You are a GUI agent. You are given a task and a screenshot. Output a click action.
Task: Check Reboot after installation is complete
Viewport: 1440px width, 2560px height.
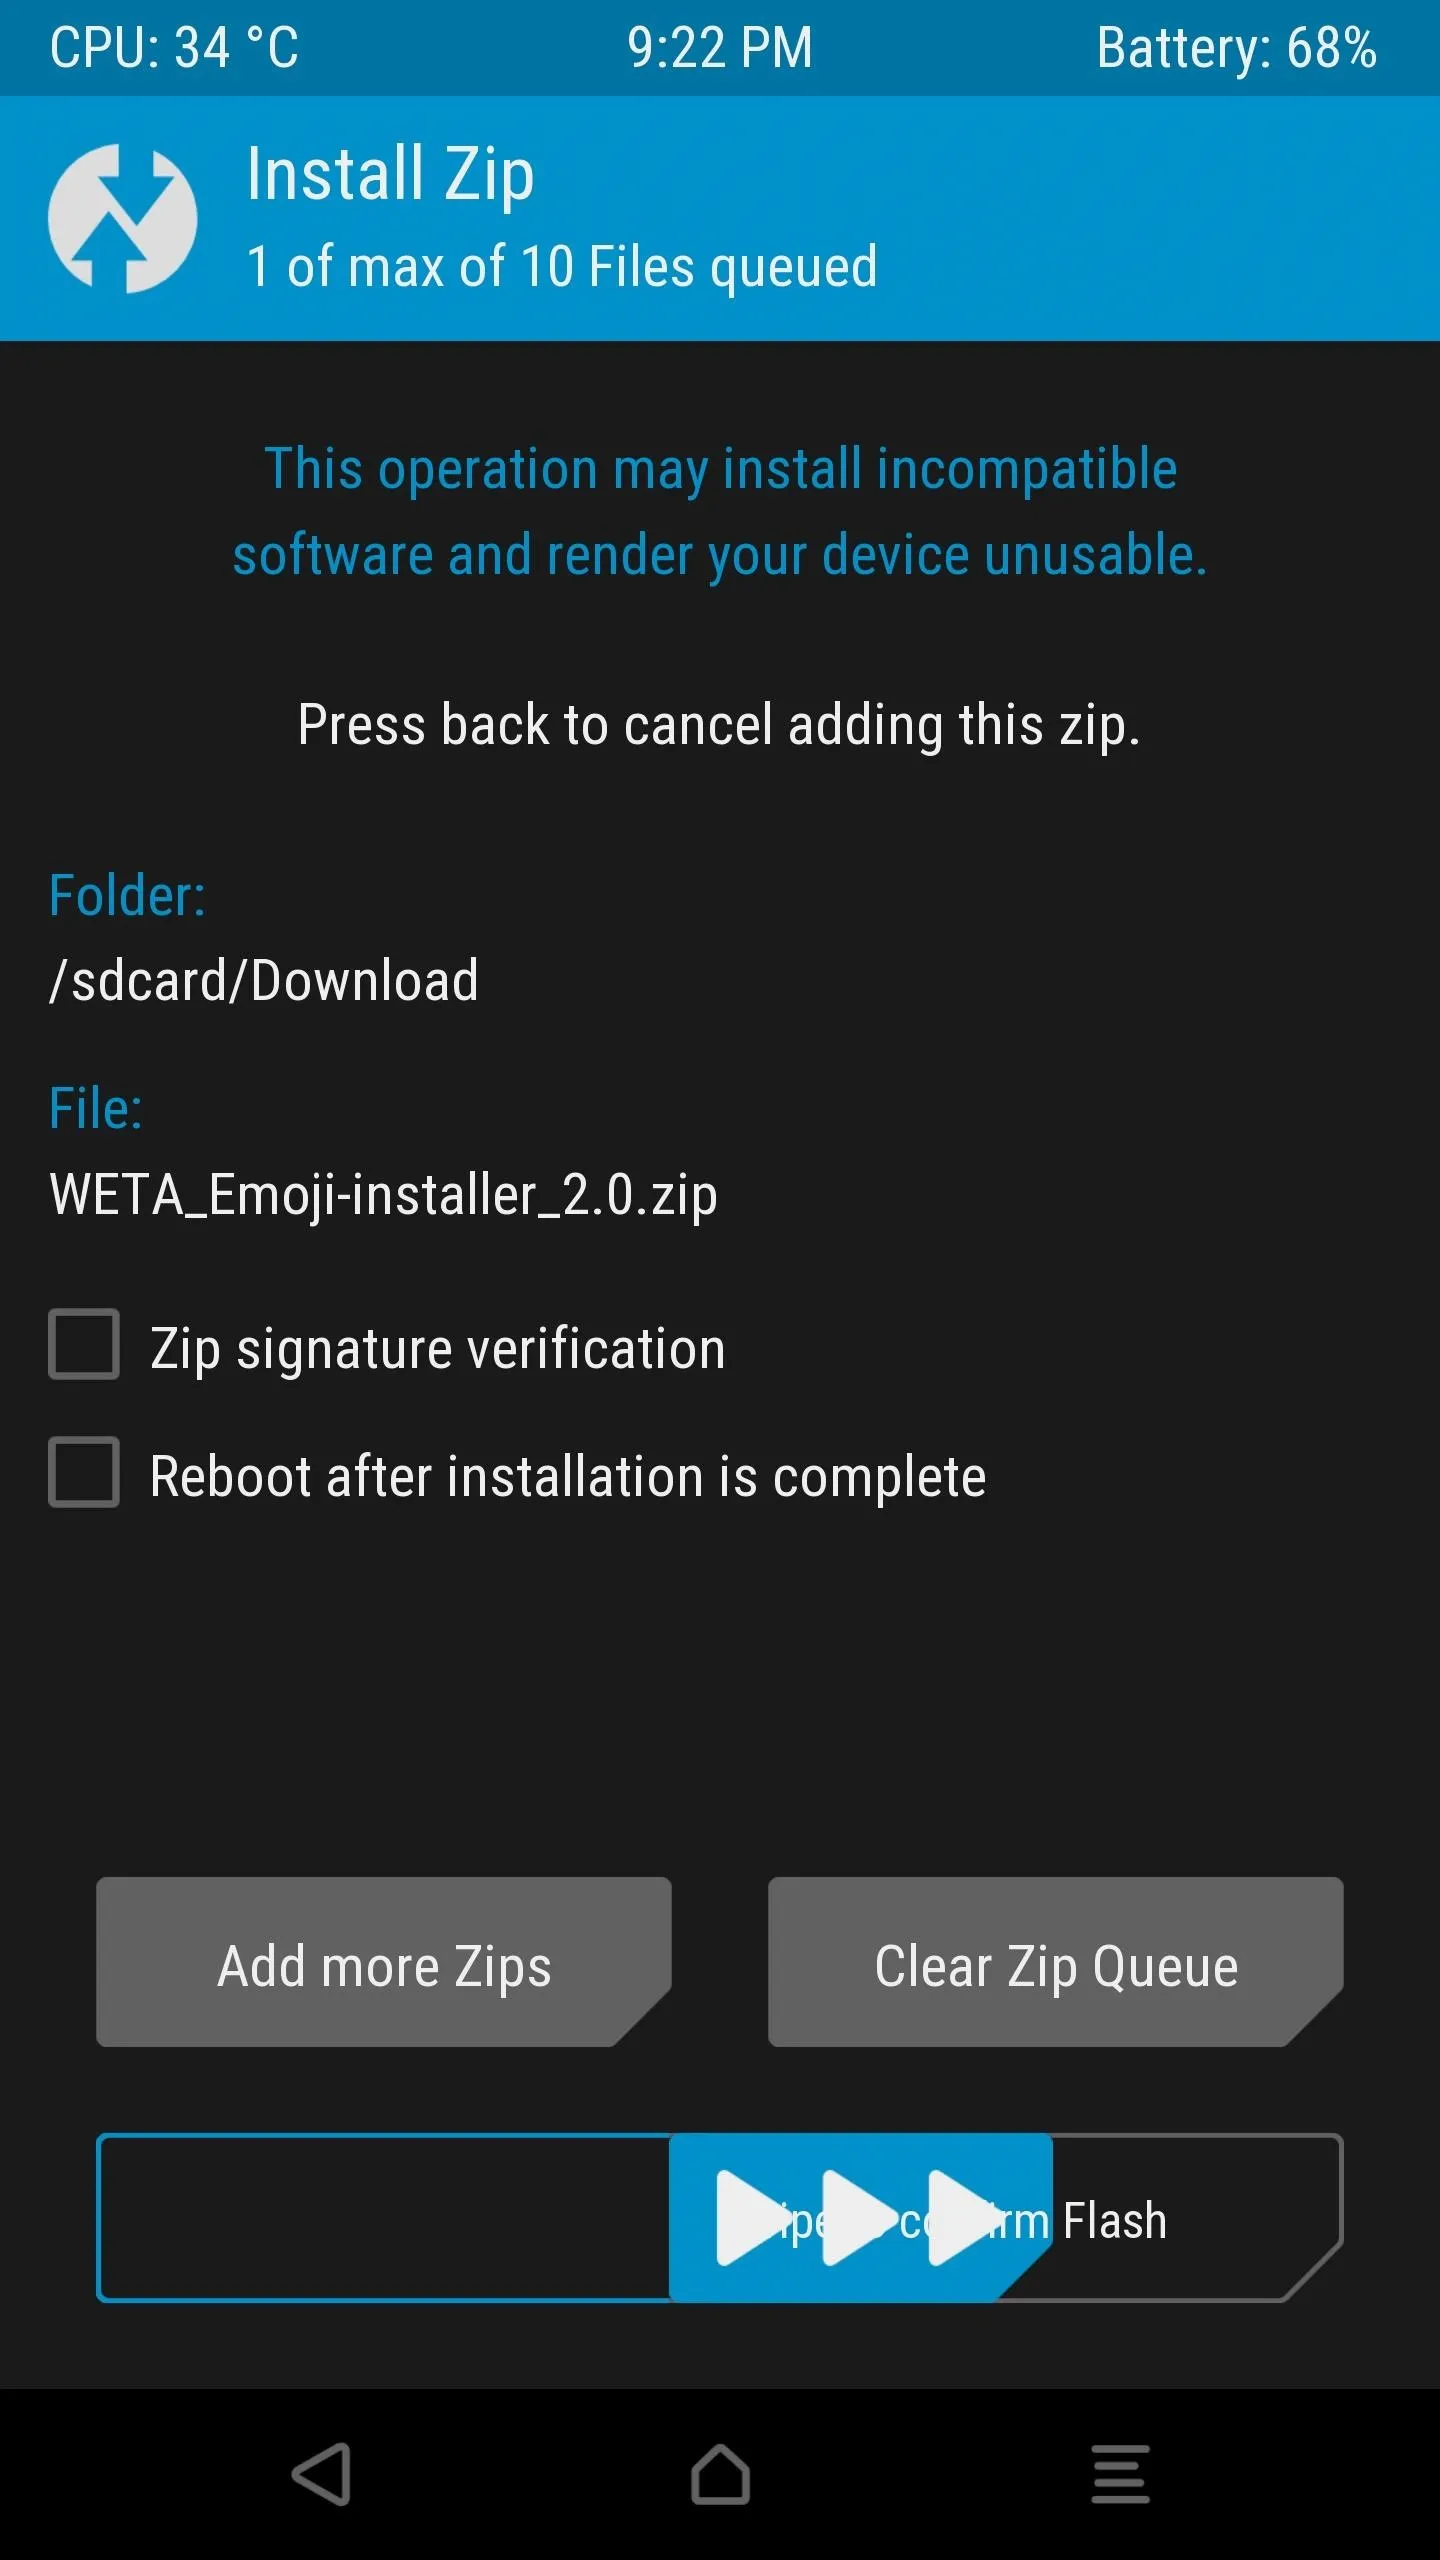[84, 1472]
